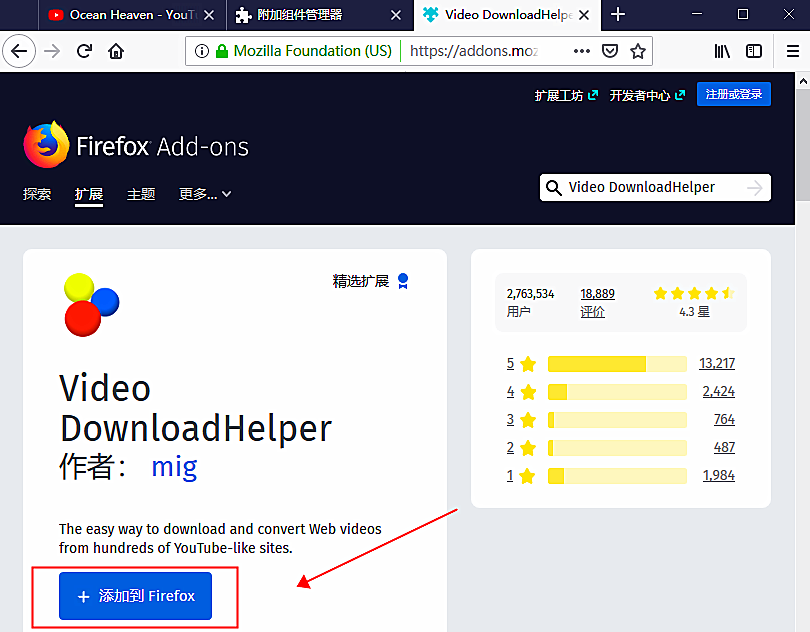The image size is (810, 632).
Task: Open the Firefox hamburger menu
Action: pyautogui.click(x=793, y=51)
